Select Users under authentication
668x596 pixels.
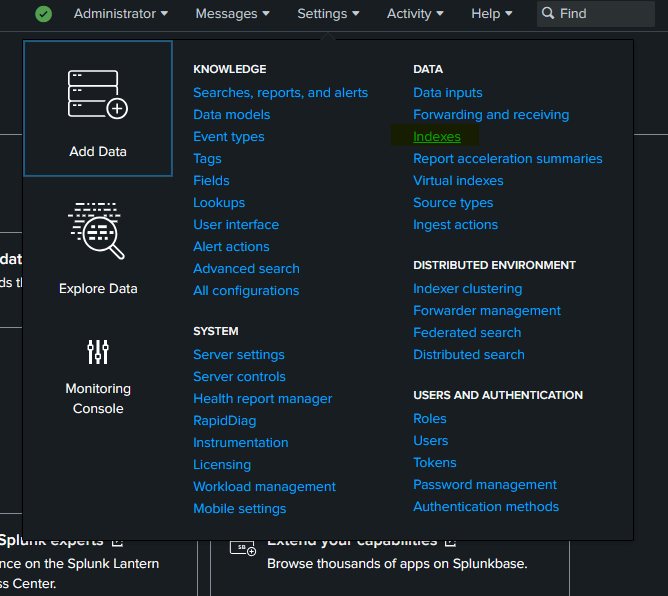[x=431, y=441]
